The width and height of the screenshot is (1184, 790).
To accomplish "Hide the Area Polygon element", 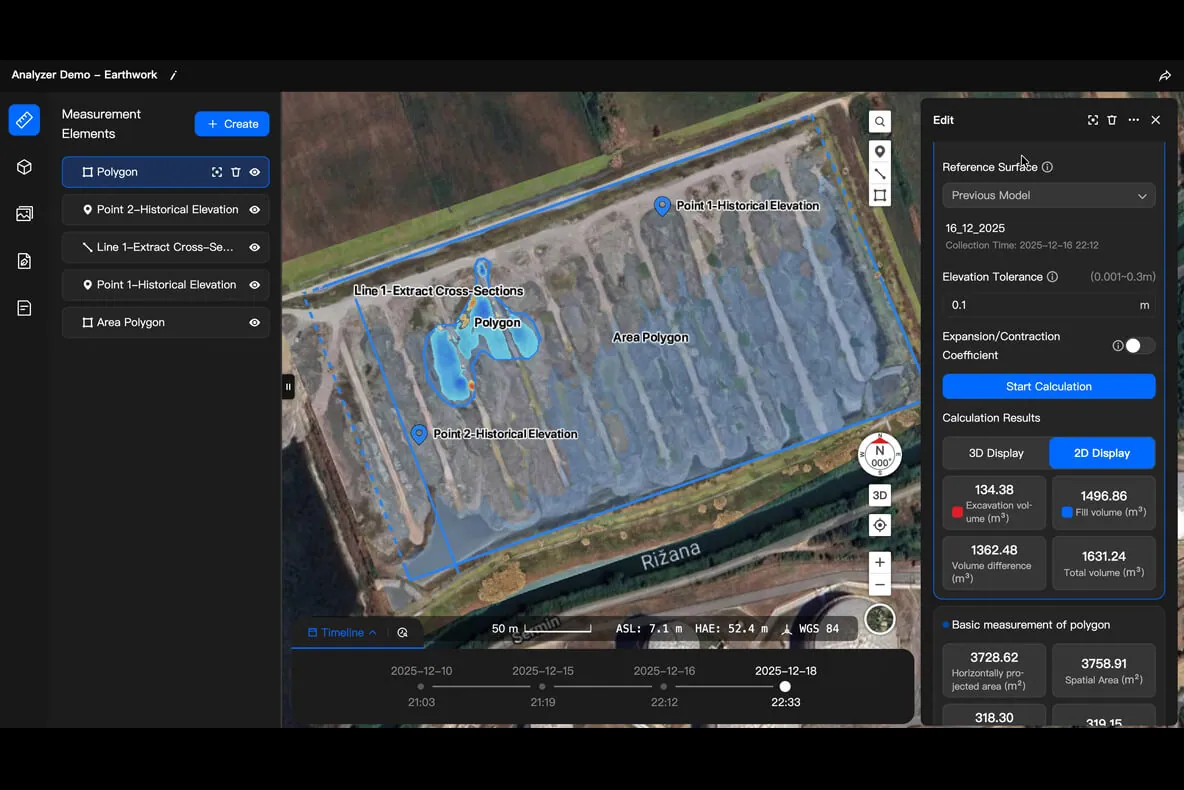I will click(254, 322).
